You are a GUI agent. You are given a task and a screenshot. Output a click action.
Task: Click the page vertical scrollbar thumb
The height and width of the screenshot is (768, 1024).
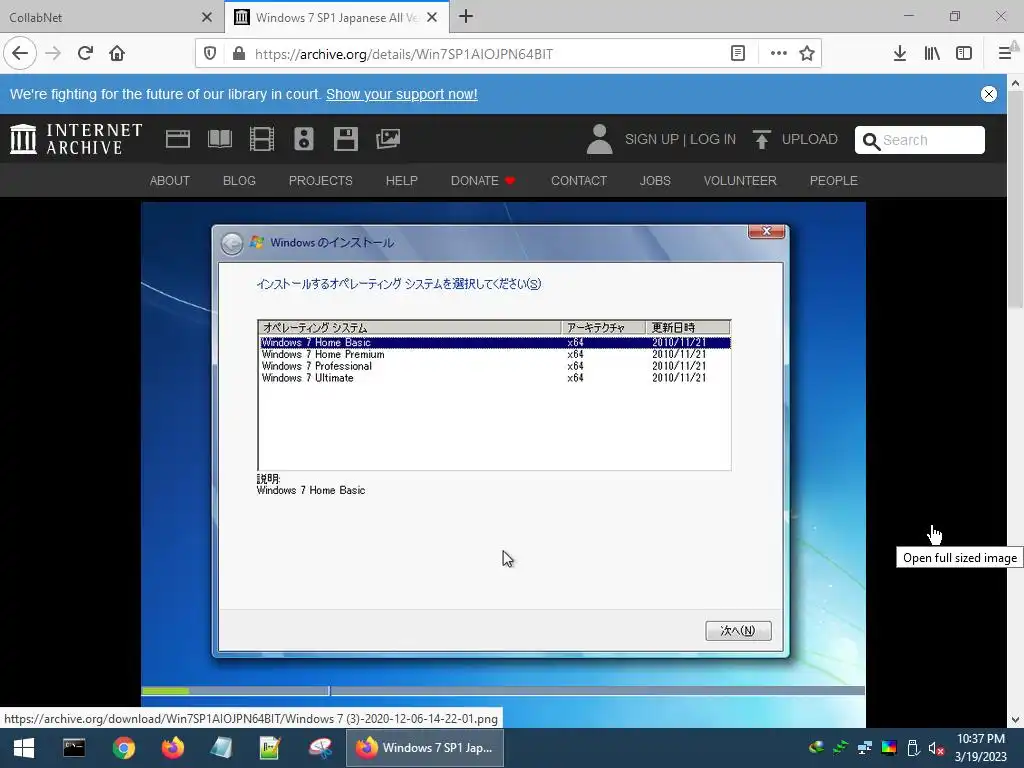click(1015, 199)
